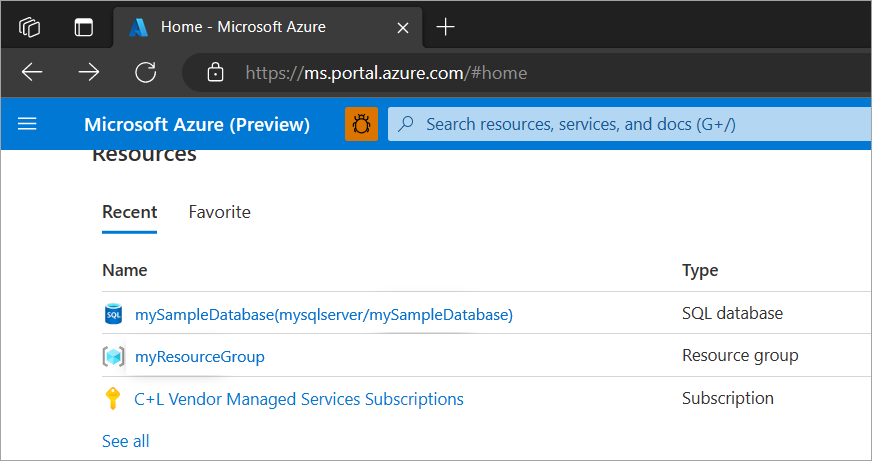872x461 pixels.
Task: Click the search magnifier icon
Action: (407, 123)
